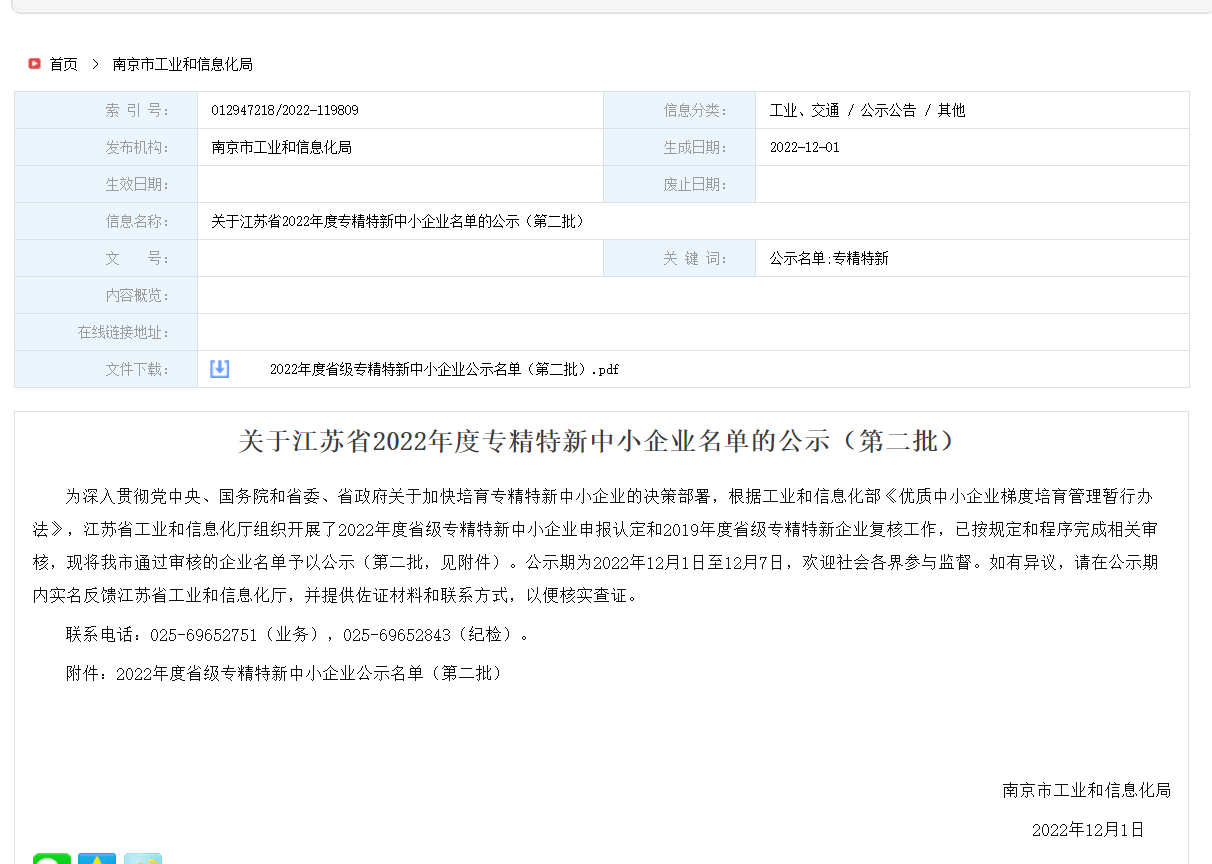This screenshot has height=864, width=1212.
Task: Click the article headline 关于江苏省2022年度专精特新中小企业名单的公示（第二批）
Action: click(601, 441)
